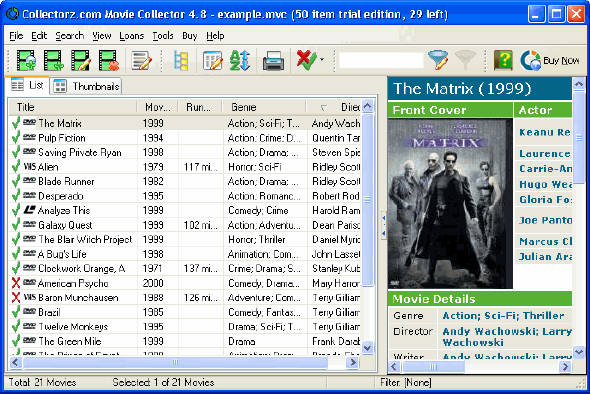This screenshot has width=590, height=394.
Task: Select The Blair Witch Project title
Action: (x=85, y=239)
